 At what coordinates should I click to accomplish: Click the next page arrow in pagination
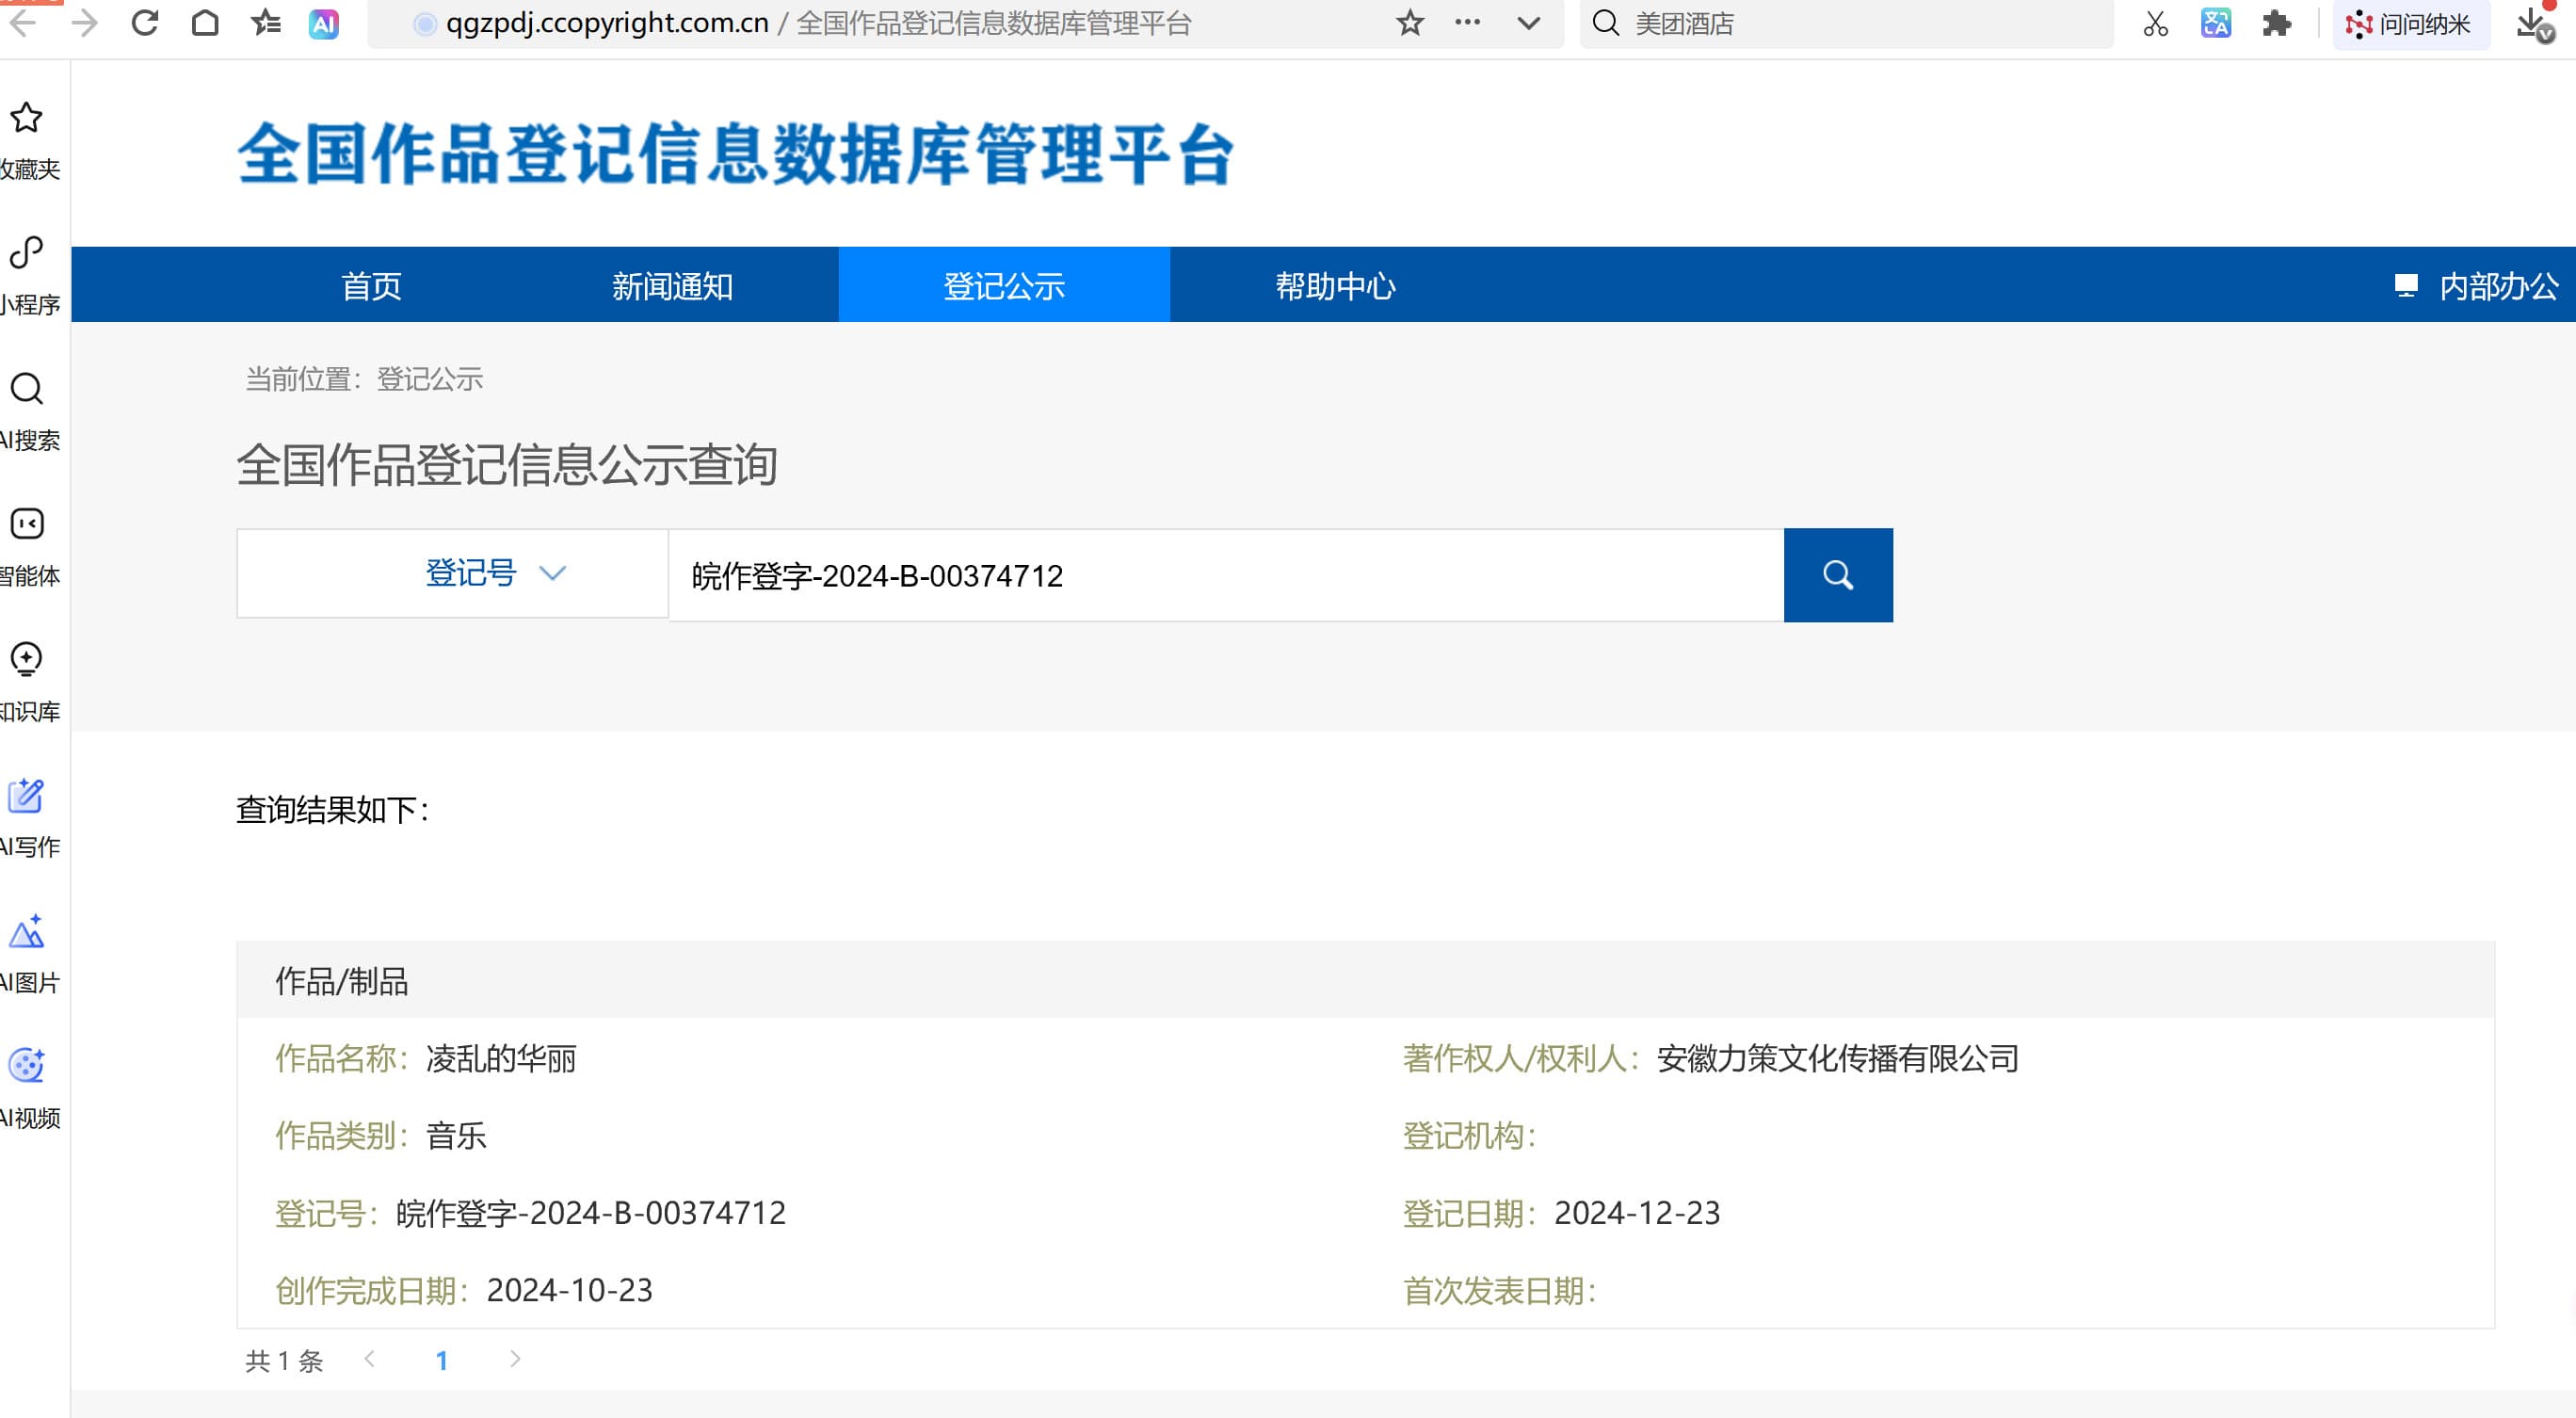tap(515, 1359)
